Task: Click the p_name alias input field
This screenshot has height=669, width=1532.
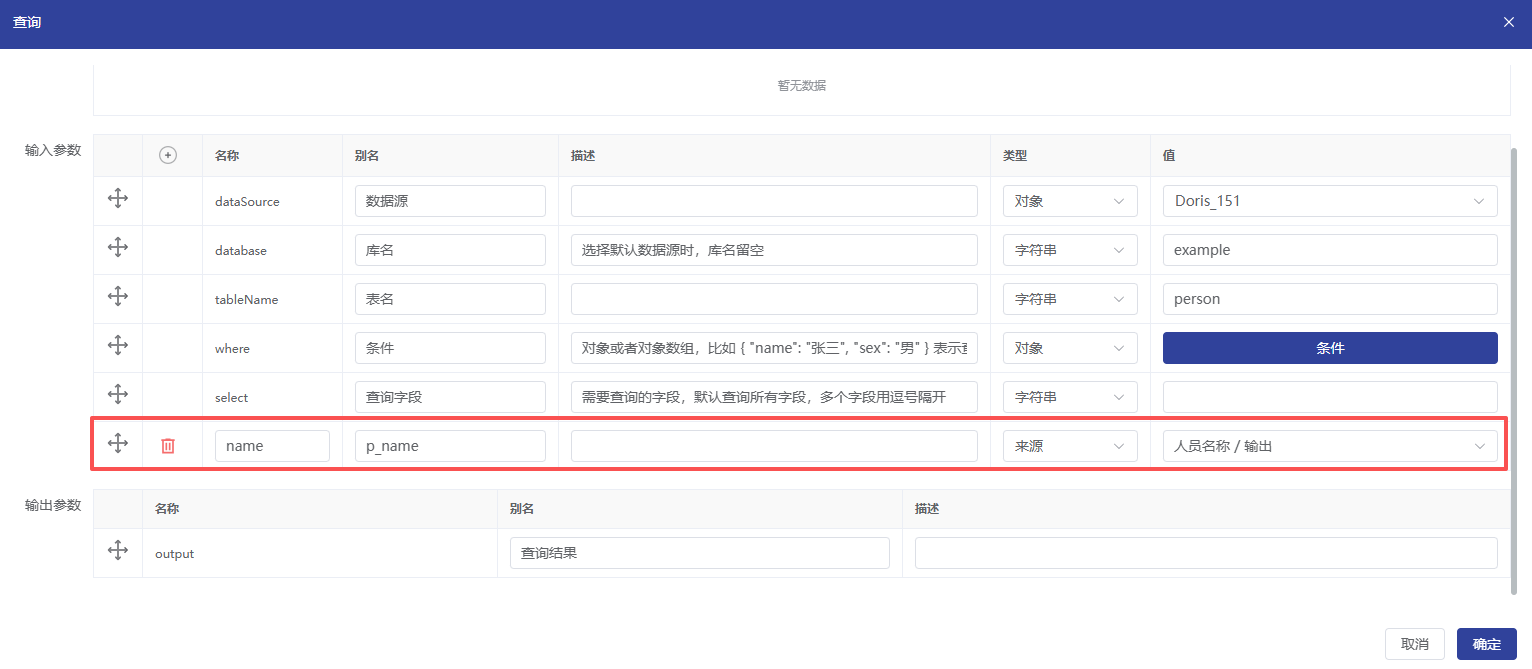Action: coord(450,446)
